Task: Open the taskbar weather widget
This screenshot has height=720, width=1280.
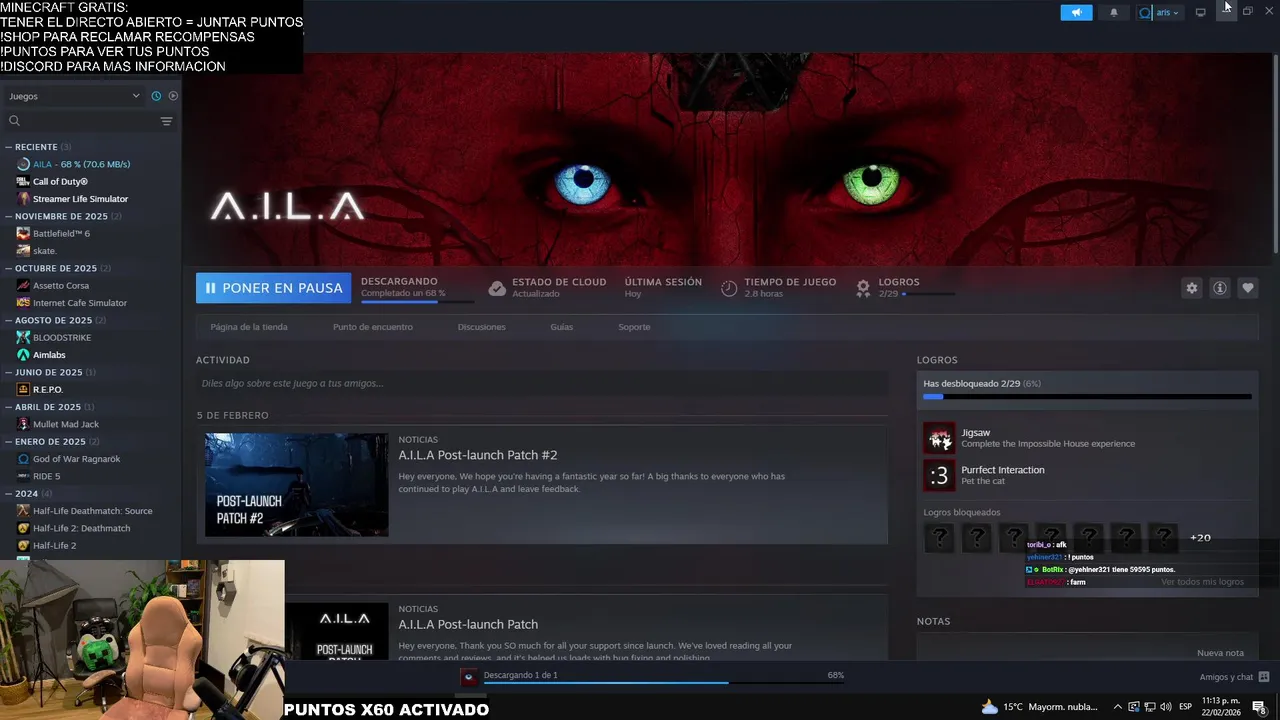Action: click(1040, 707)
